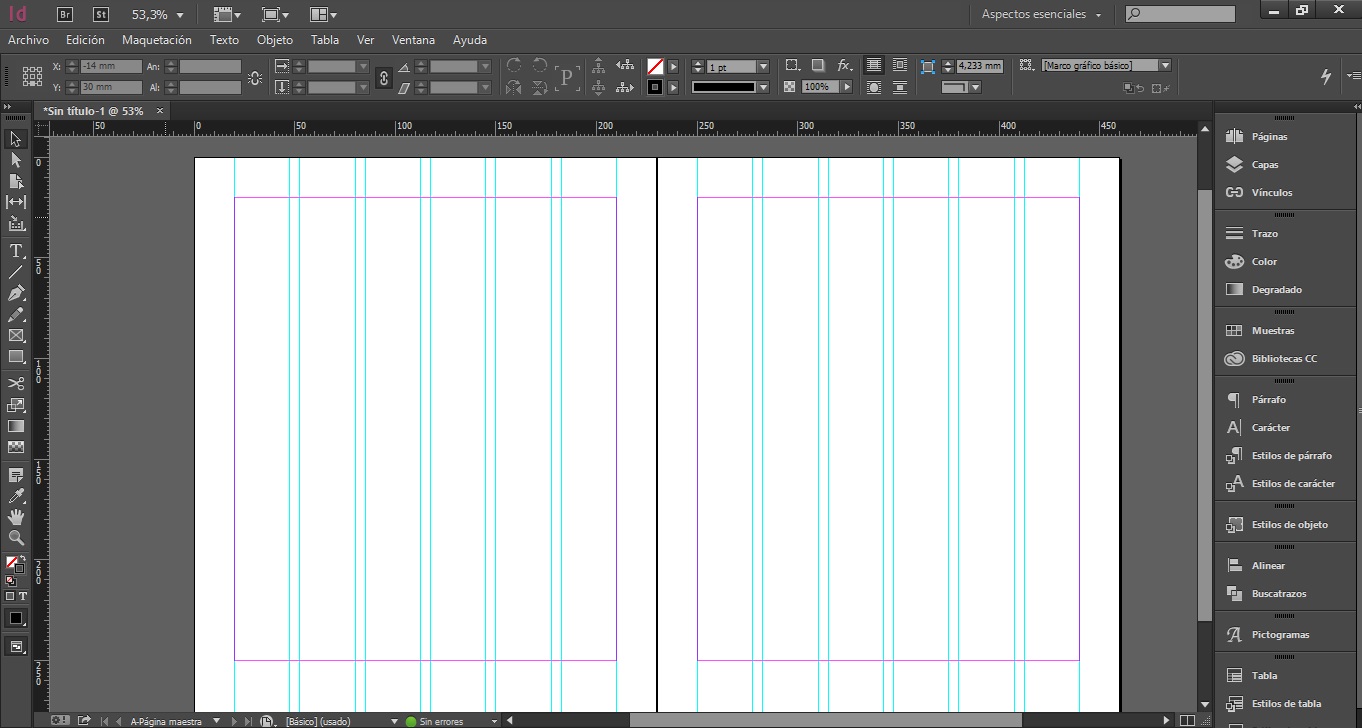Click the fill color swatch in control bar

click(655, 66)
